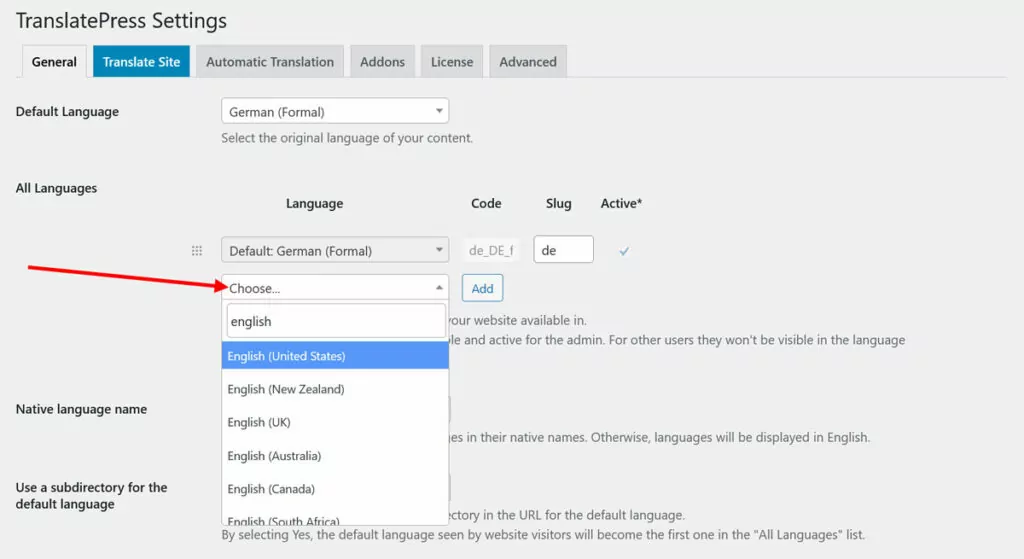
Task: Click the TranslatePress Settings heading
Action: coord(121,20)
